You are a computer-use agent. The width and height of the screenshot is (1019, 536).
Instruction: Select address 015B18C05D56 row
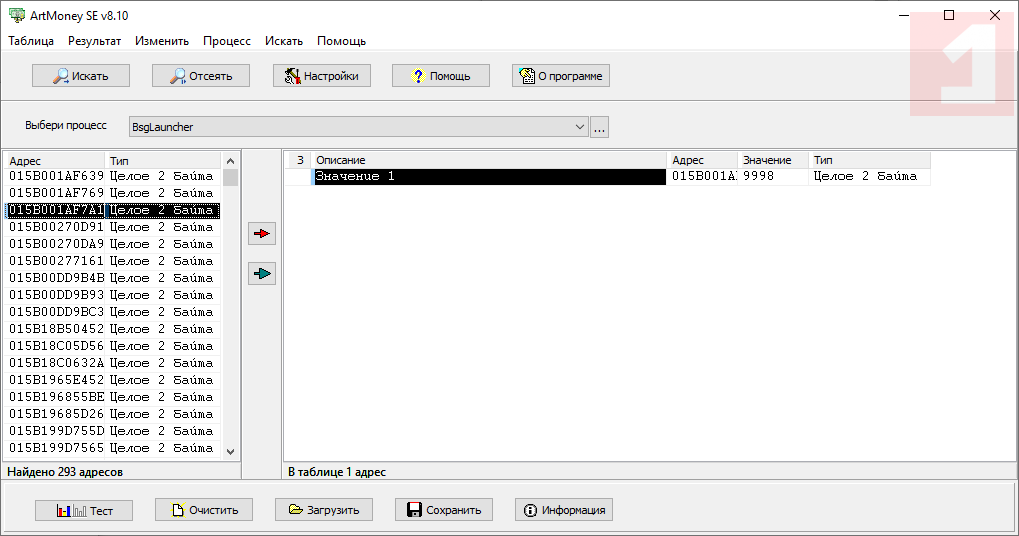[x=113, y=346]
